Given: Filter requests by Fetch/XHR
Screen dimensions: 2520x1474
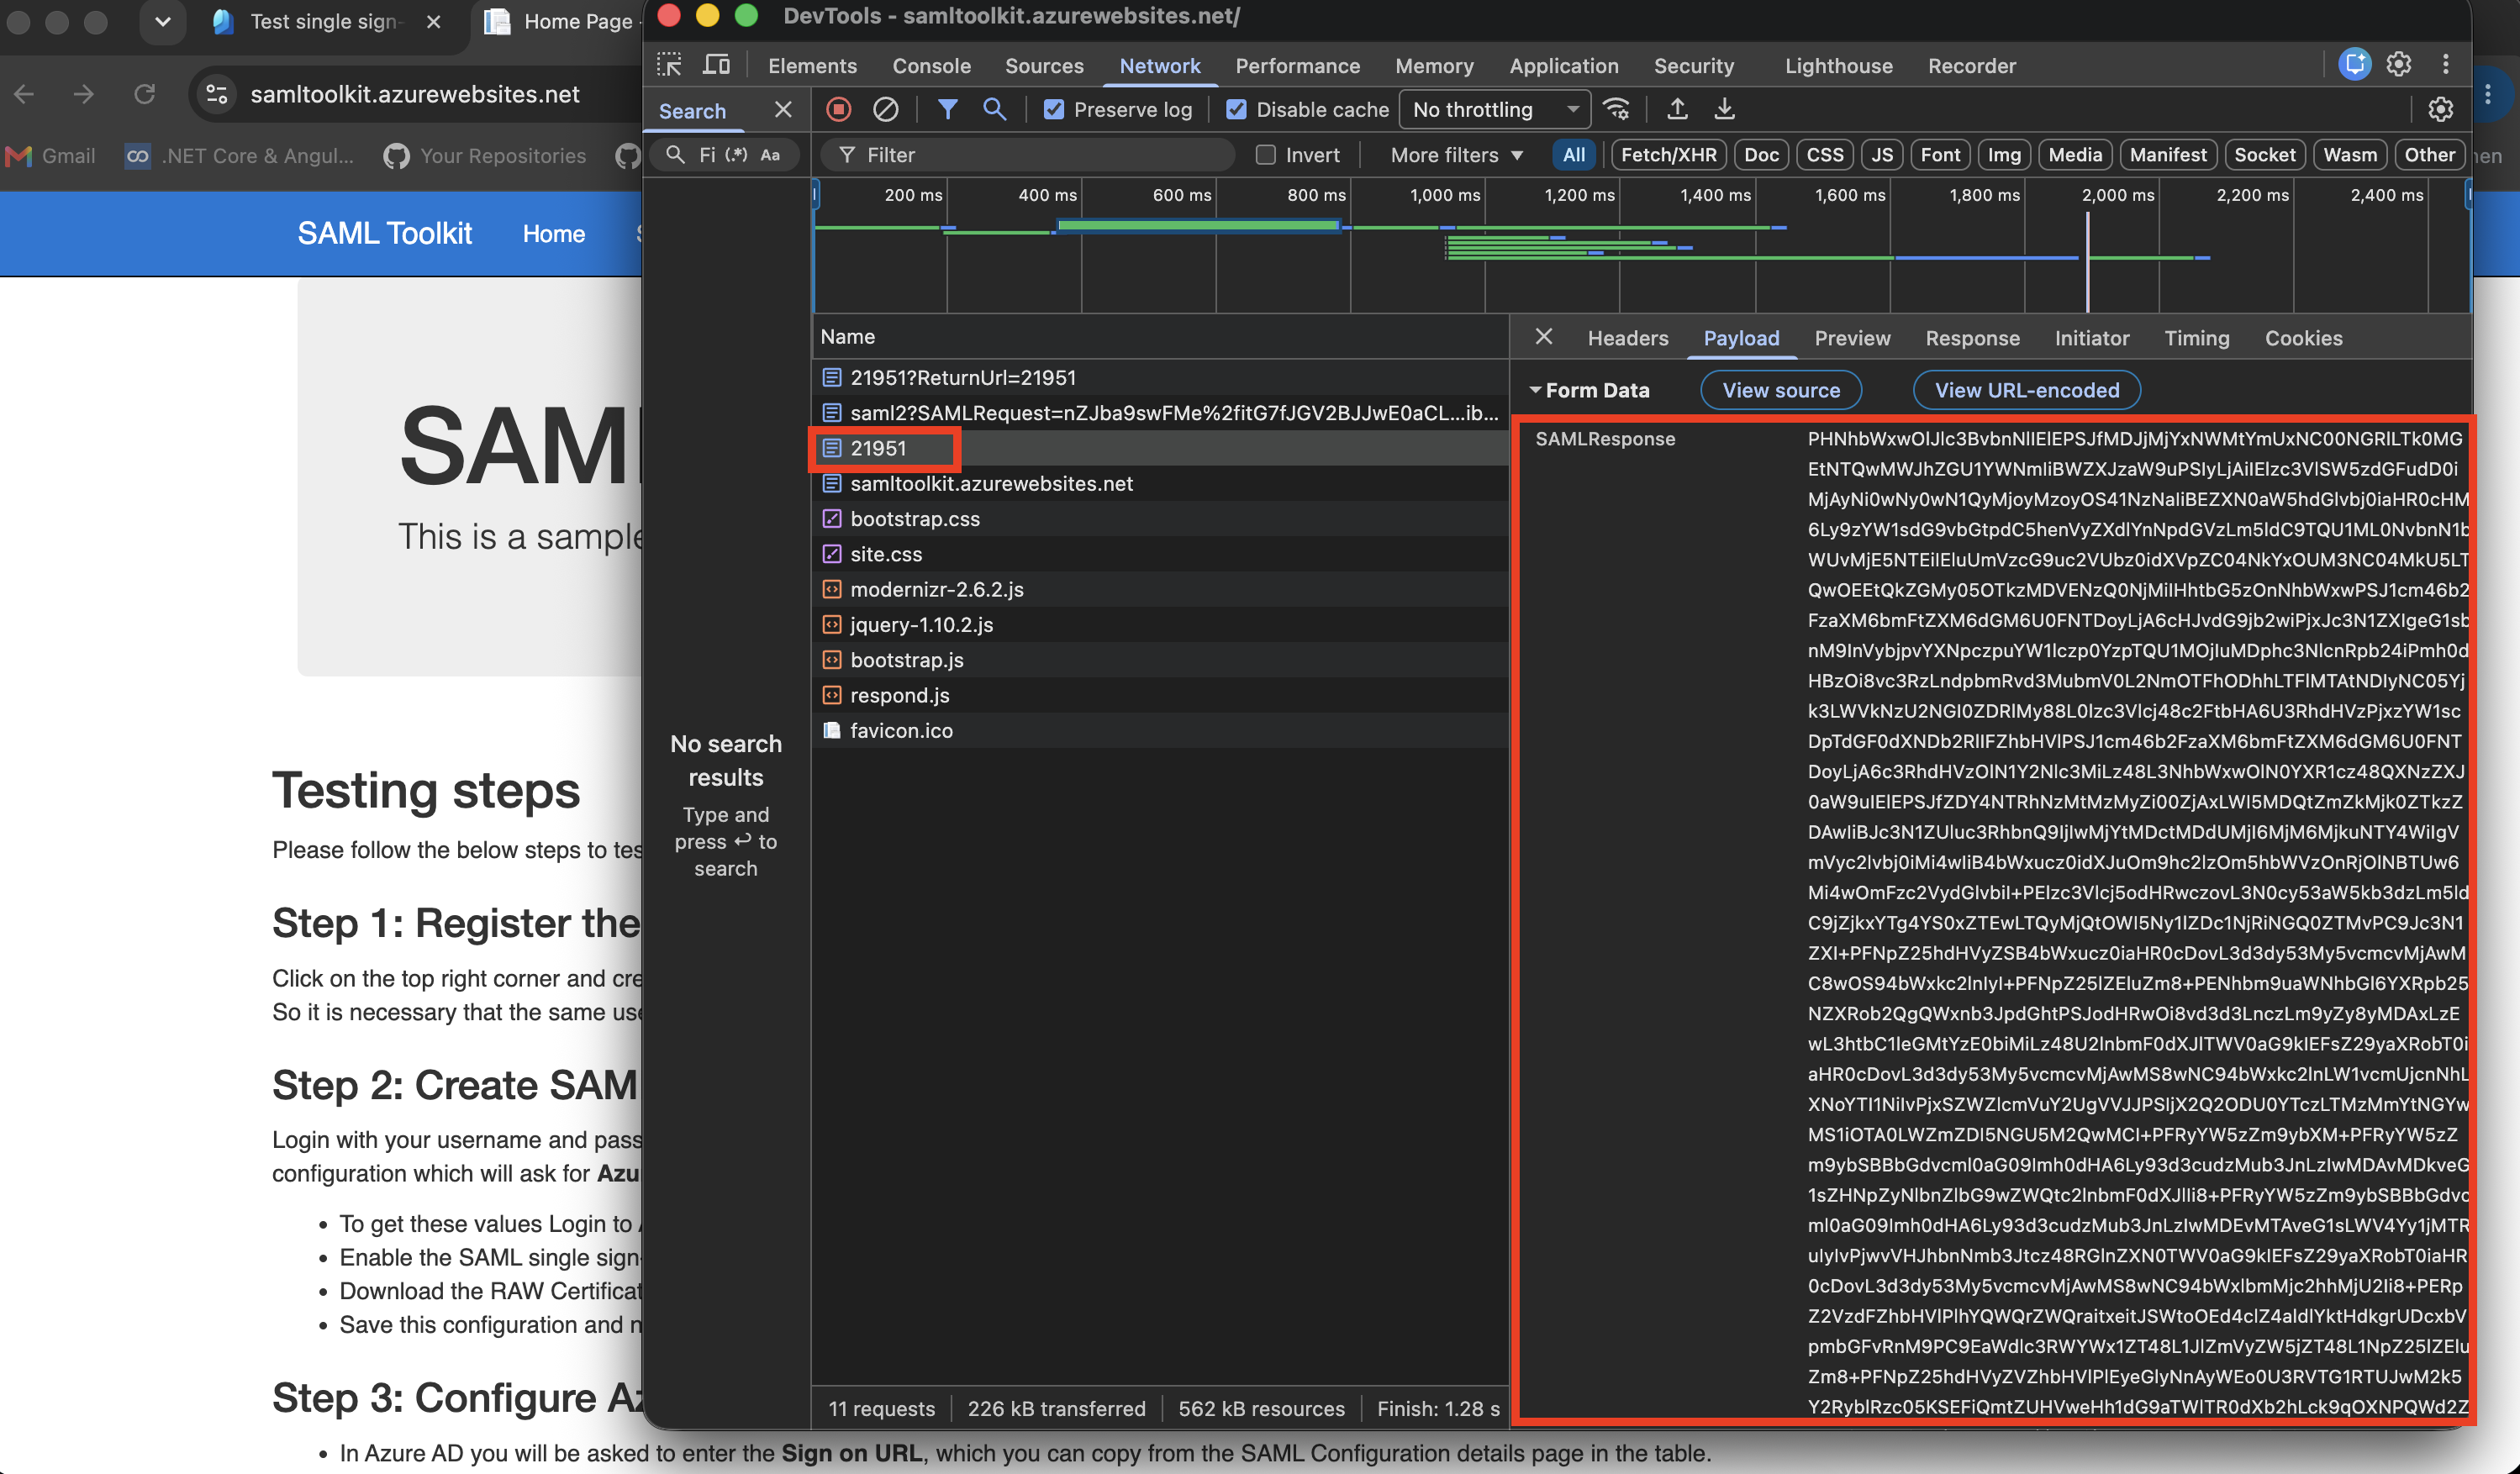Looking at the screenshot, I should (x=1668, y=155).
